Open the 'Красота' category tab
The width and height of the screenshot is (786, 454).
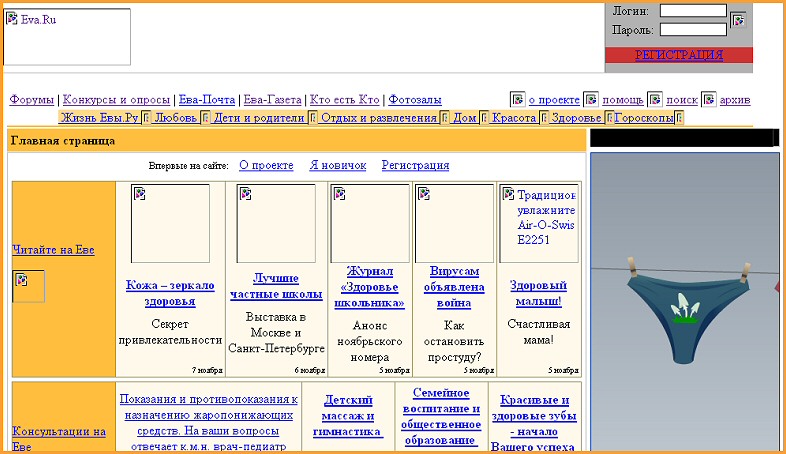pyautogui.click(x=514, y=118)
